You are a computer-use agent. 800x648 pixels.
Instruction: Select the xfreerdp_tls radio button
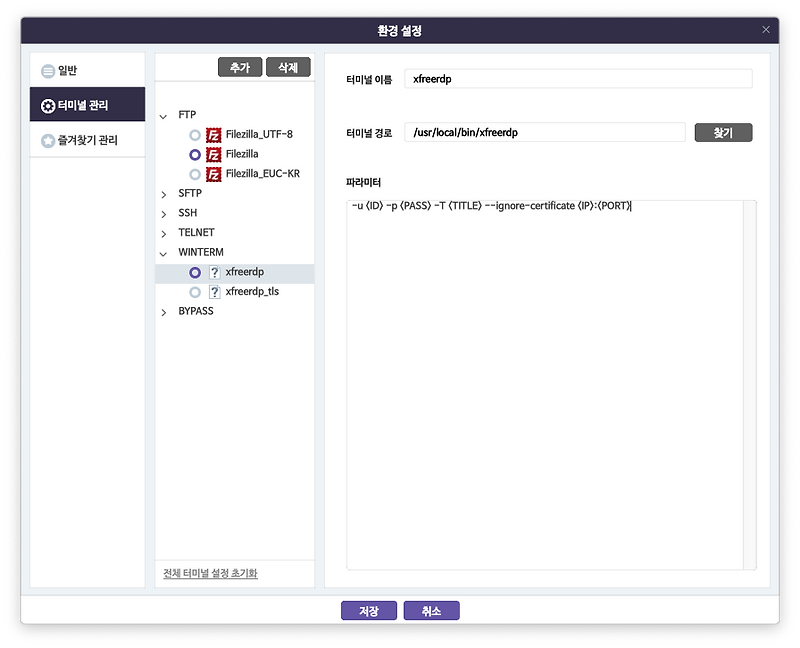click(197, 292)
